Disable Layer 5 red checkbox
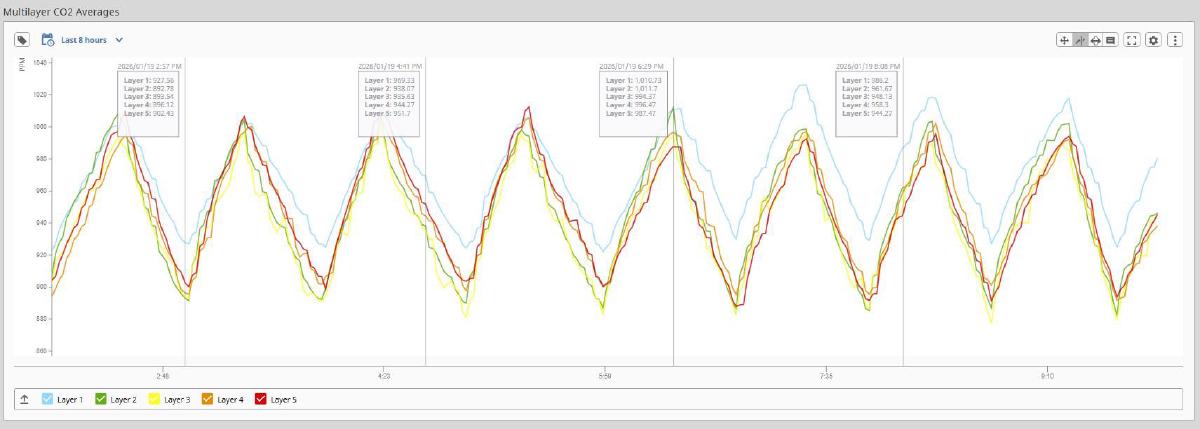Screen dimensions: 1200x429 (x=262, y=399)
